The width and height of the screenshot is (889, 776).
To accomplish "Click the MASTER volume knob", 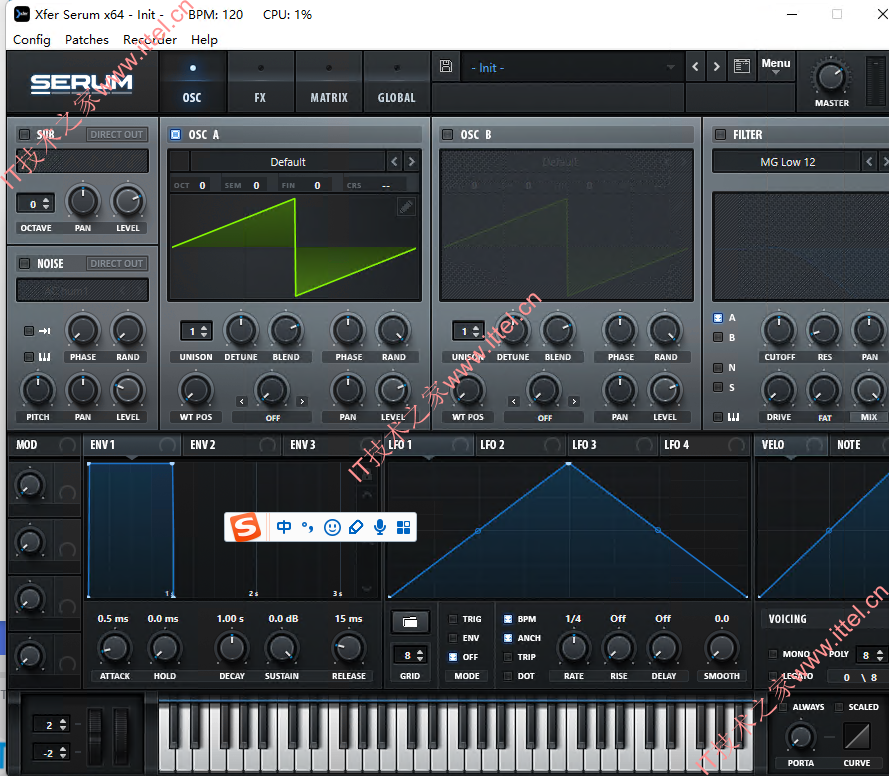I will click(x=831, y=77).
